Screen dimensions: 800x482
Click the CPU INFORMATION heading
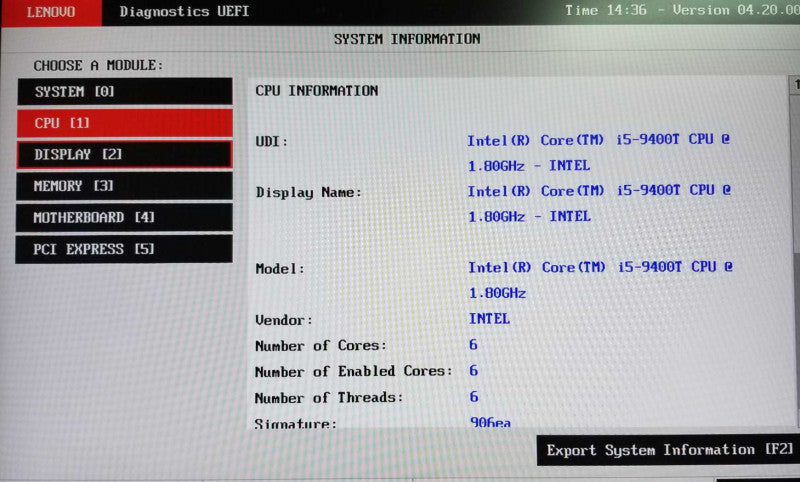tap(317, 91)
